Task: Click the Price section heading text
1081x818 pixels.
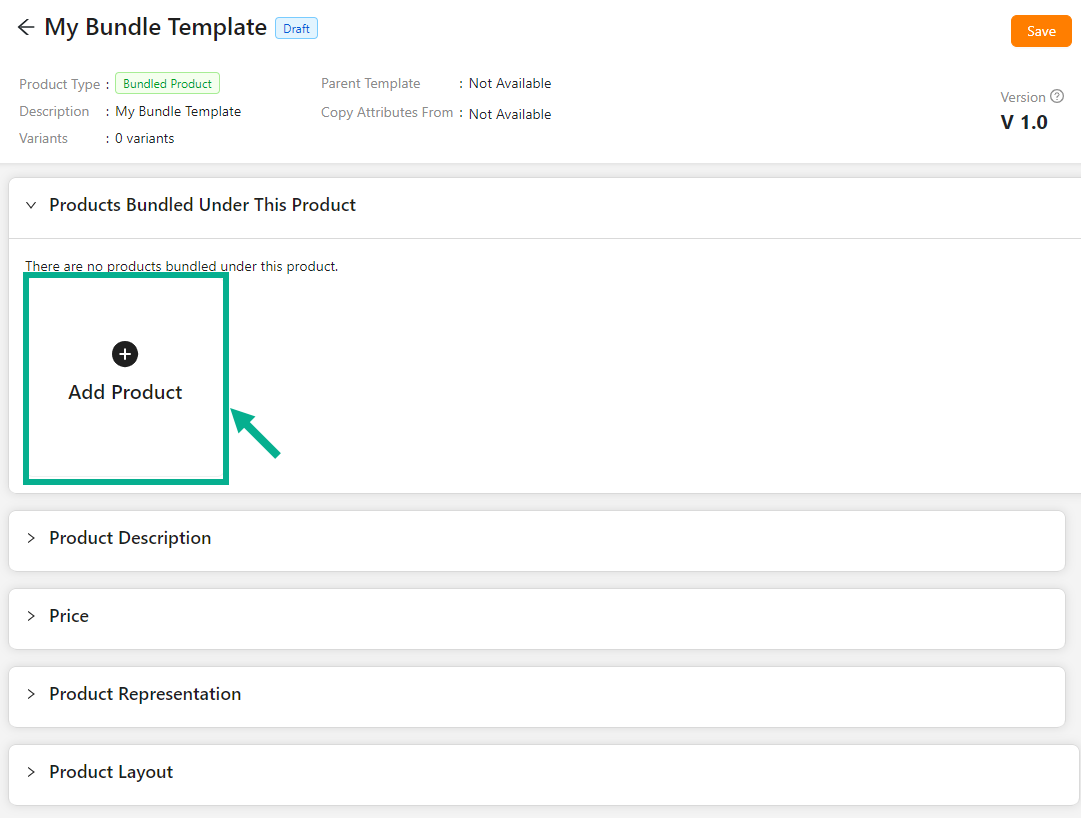Action: (x=69, y=616)
